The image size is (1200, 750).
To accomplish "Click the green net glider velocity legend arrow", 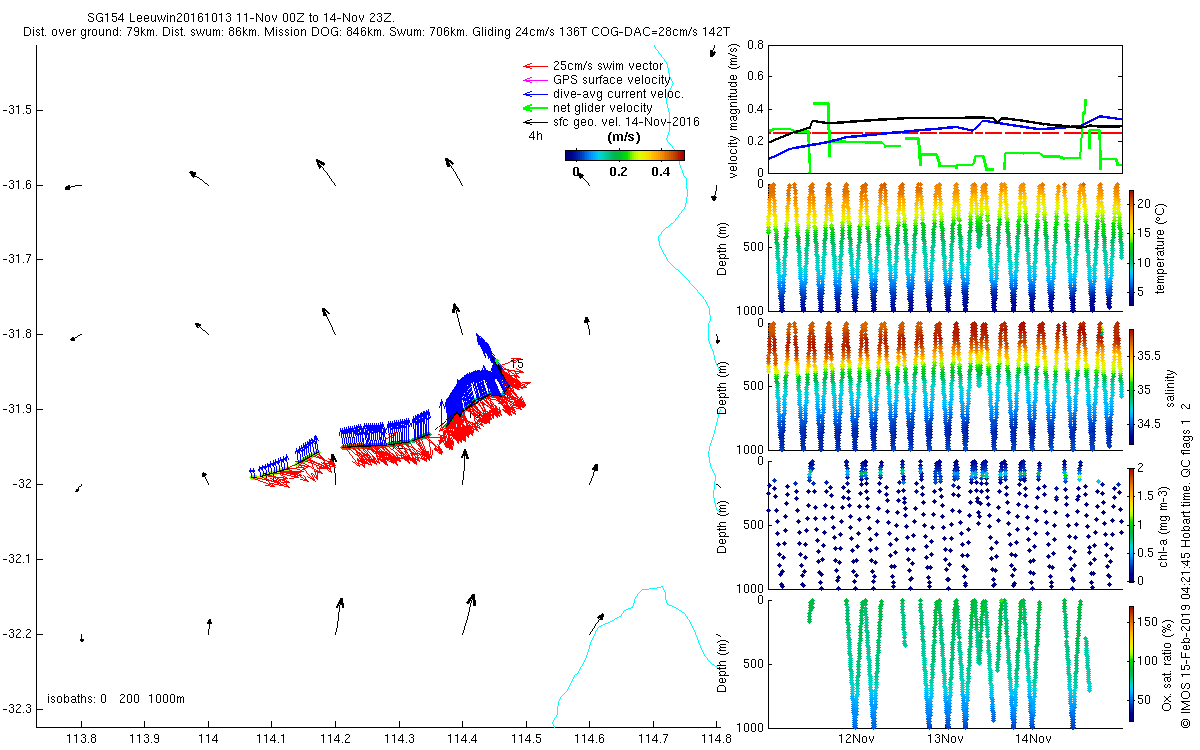I will coord(533,108).
